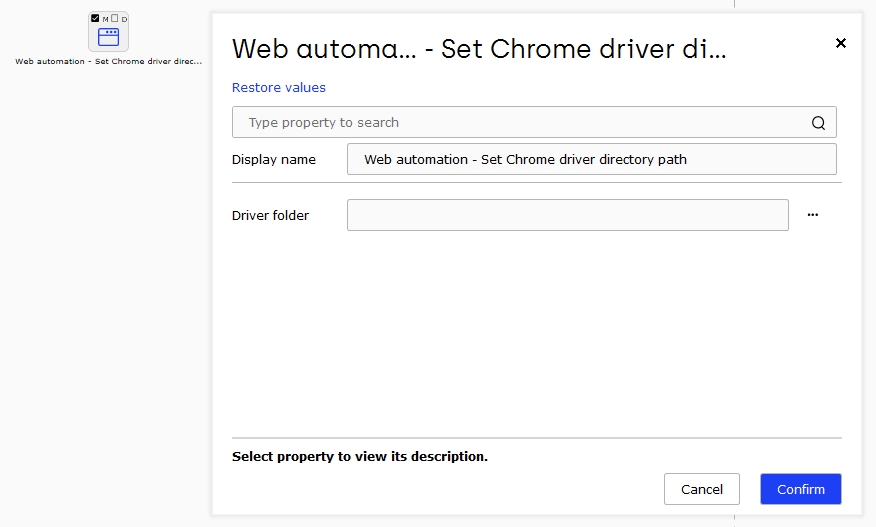Click 'Select property to view its description' text
Screen dimensions: 876x527
[x=360, y=457]
